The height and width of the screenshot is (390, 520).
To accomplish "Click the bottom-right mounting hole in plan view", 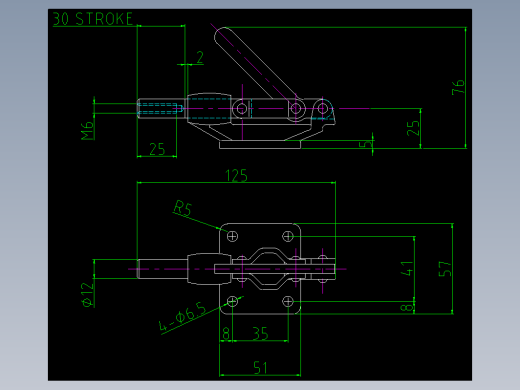I will (288, 302).
